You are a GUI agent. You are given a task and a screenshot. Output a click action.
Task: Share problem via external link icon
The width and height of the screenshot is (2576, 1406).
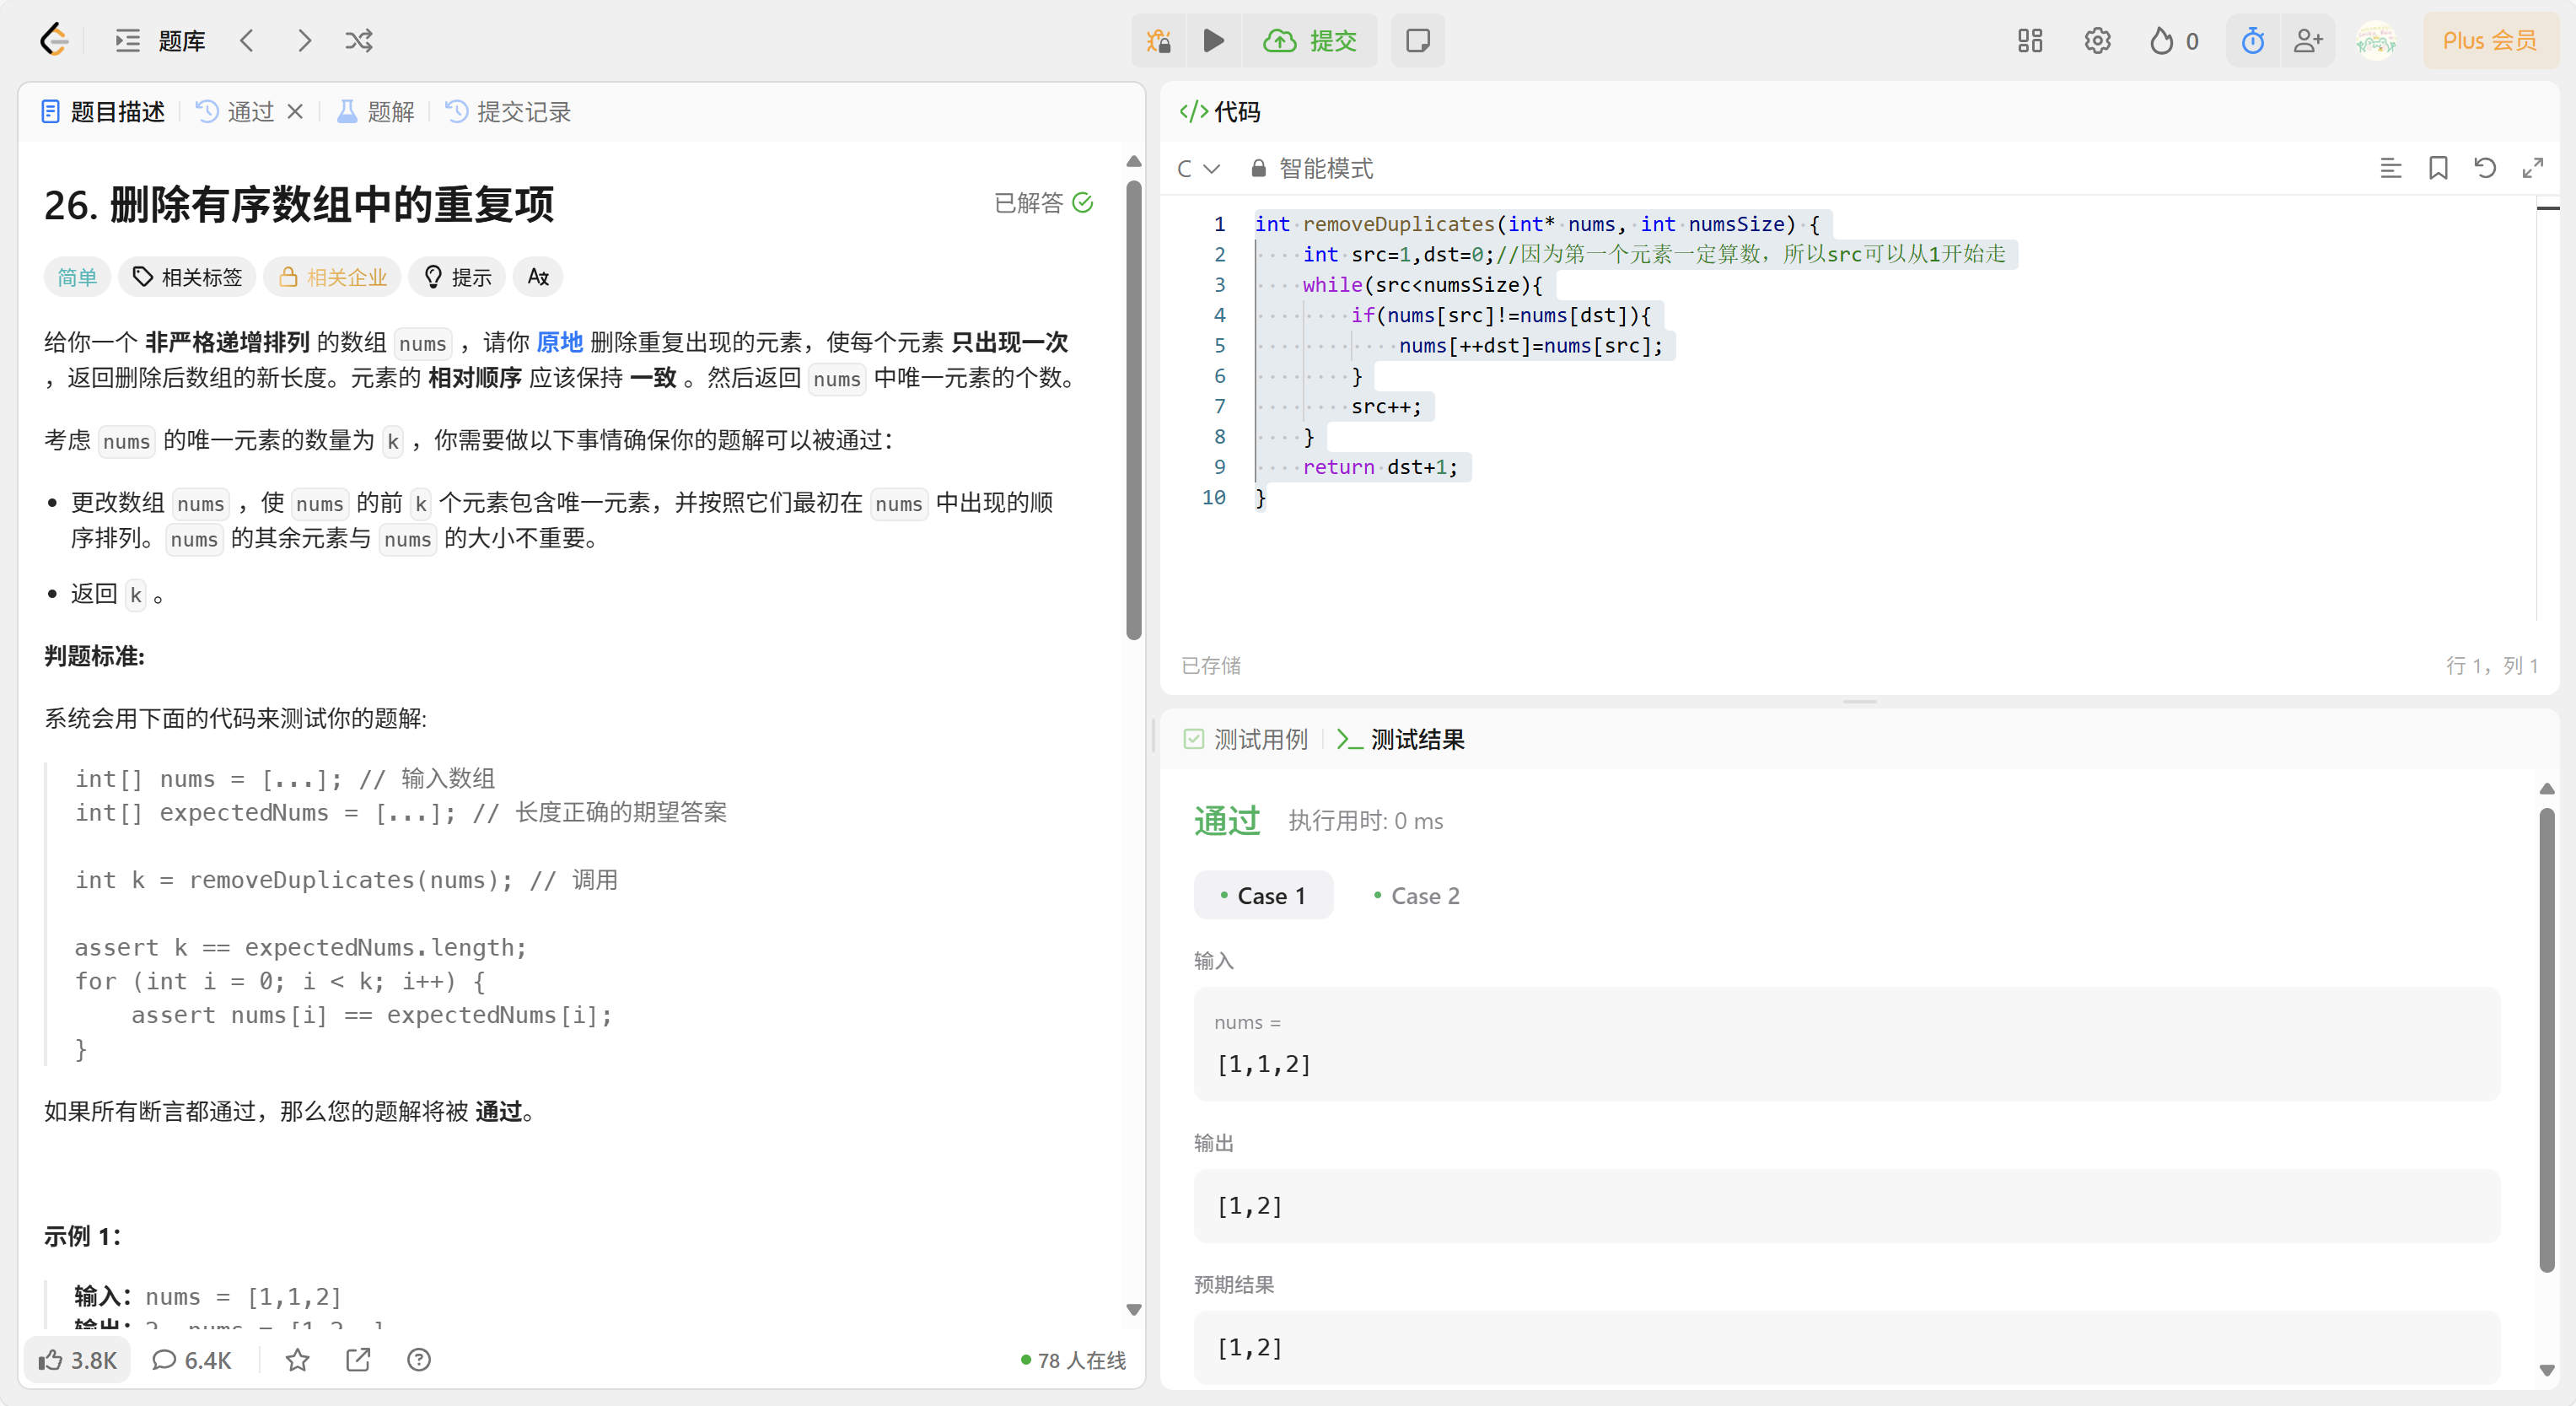coord(358,1360)
